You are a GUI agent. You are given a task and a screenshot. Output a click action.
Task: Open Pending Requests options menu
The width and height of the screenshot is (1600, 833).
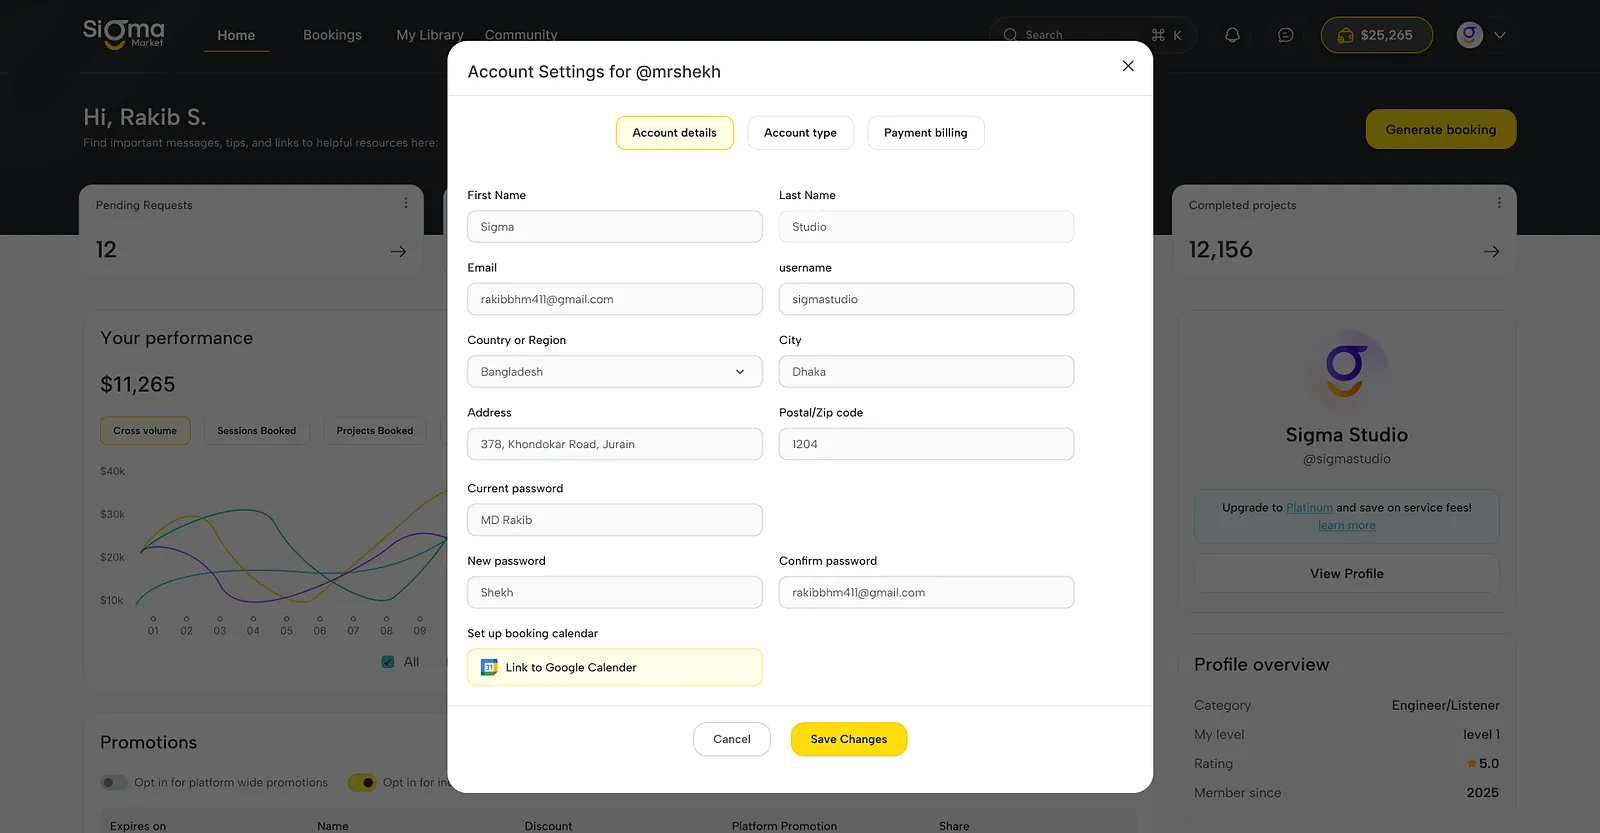click(406, 203)
